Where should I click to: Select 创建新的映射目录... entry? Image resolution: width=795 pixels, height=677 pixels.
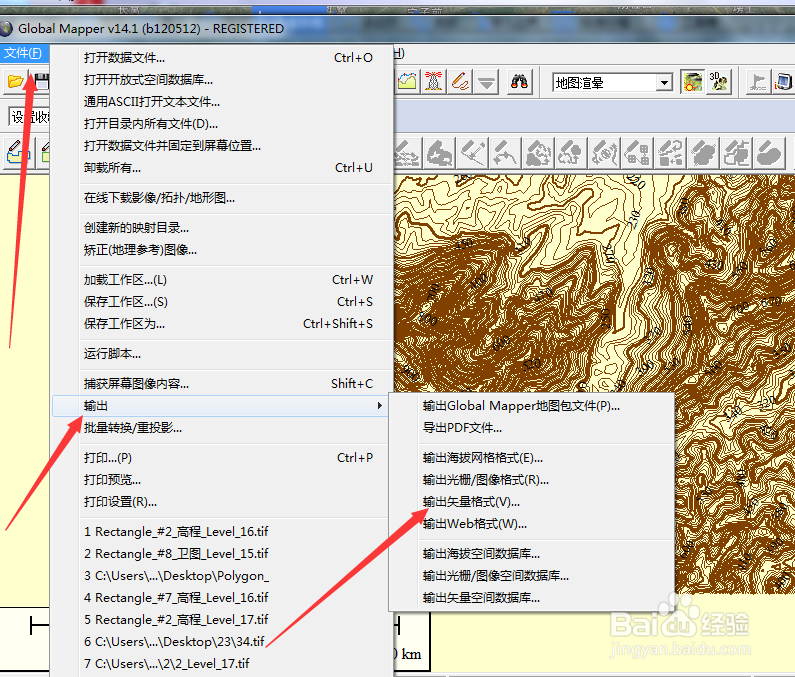coord(223,228)
